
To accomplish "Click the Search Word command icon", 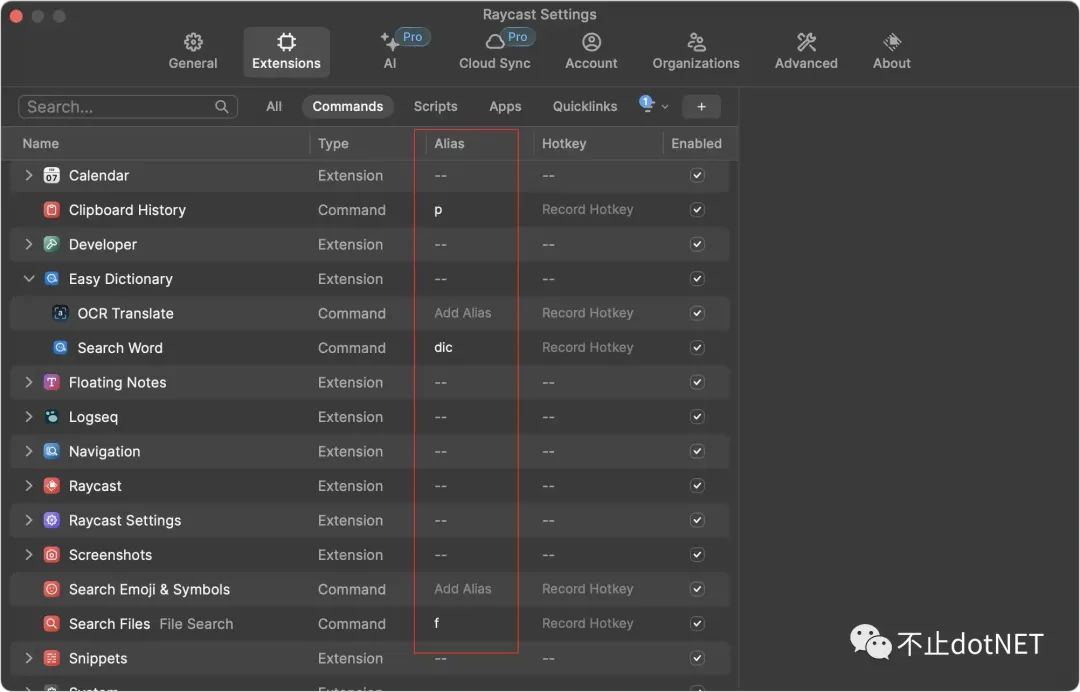I will click(x=61, y=348).
